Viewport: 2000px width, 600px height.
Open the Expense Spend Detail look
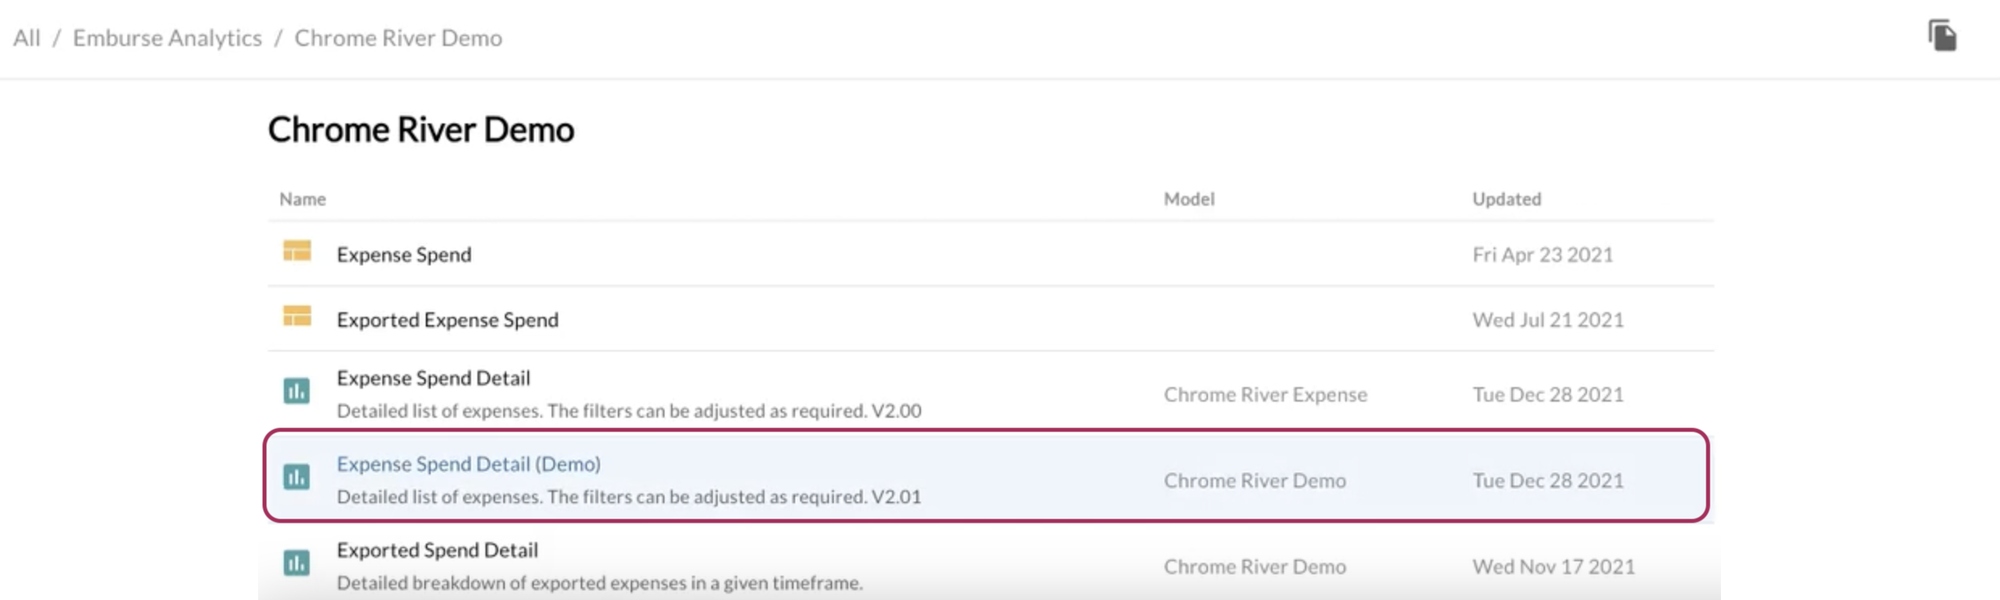click(x=433, y=378)
